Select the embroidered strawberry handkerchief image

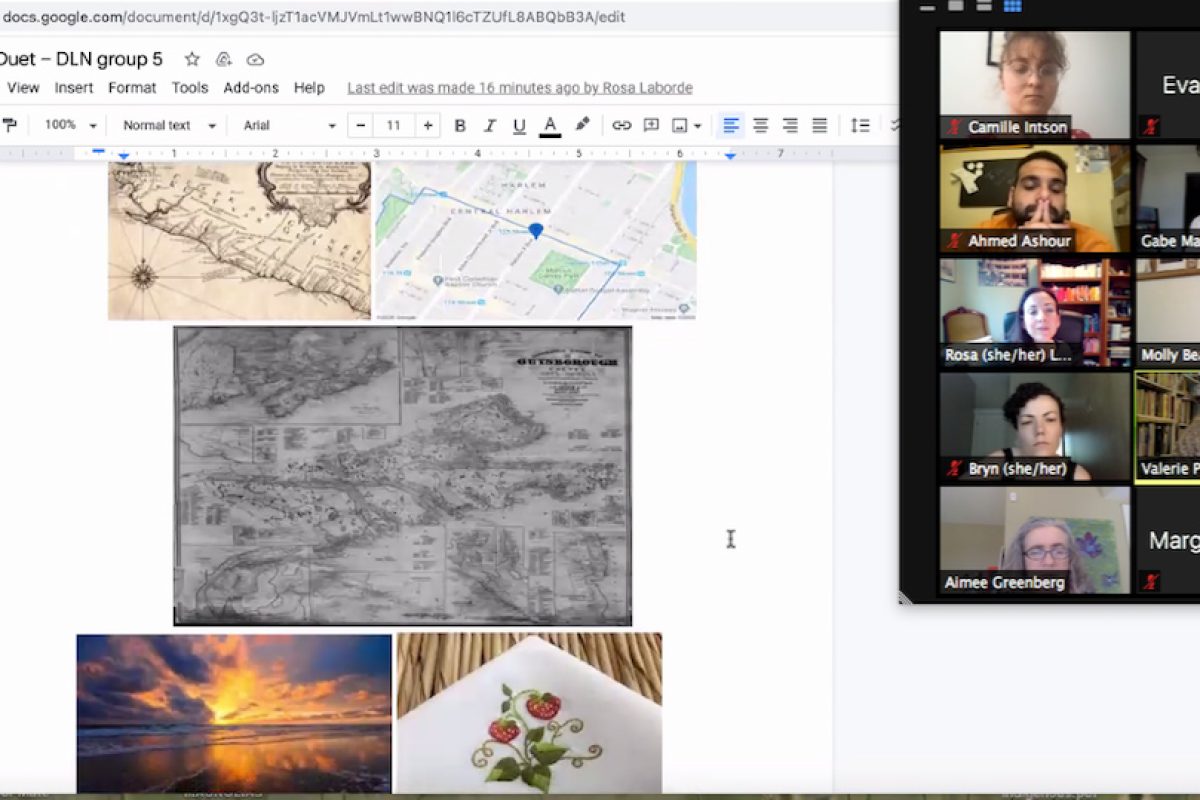pos(529,714)
